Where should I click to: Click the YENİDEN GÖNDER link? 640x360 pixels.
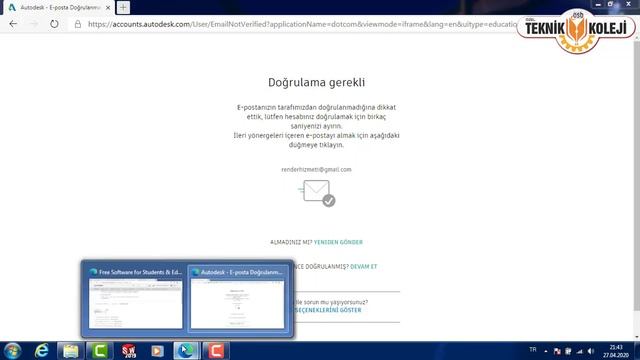click(338, 242)
